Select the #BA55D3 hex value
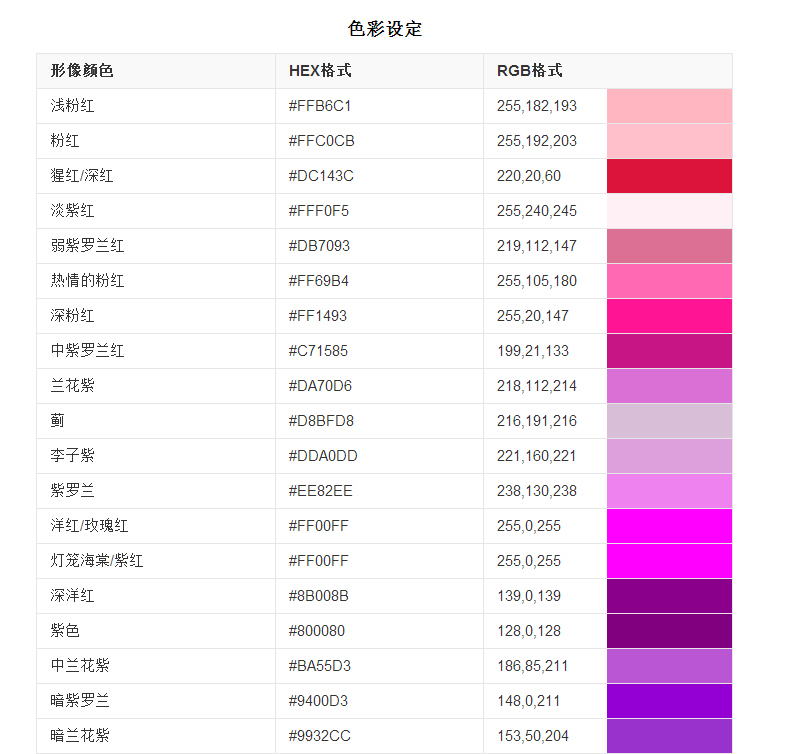This screenshot has height=754, width=803. pos(320,666)
